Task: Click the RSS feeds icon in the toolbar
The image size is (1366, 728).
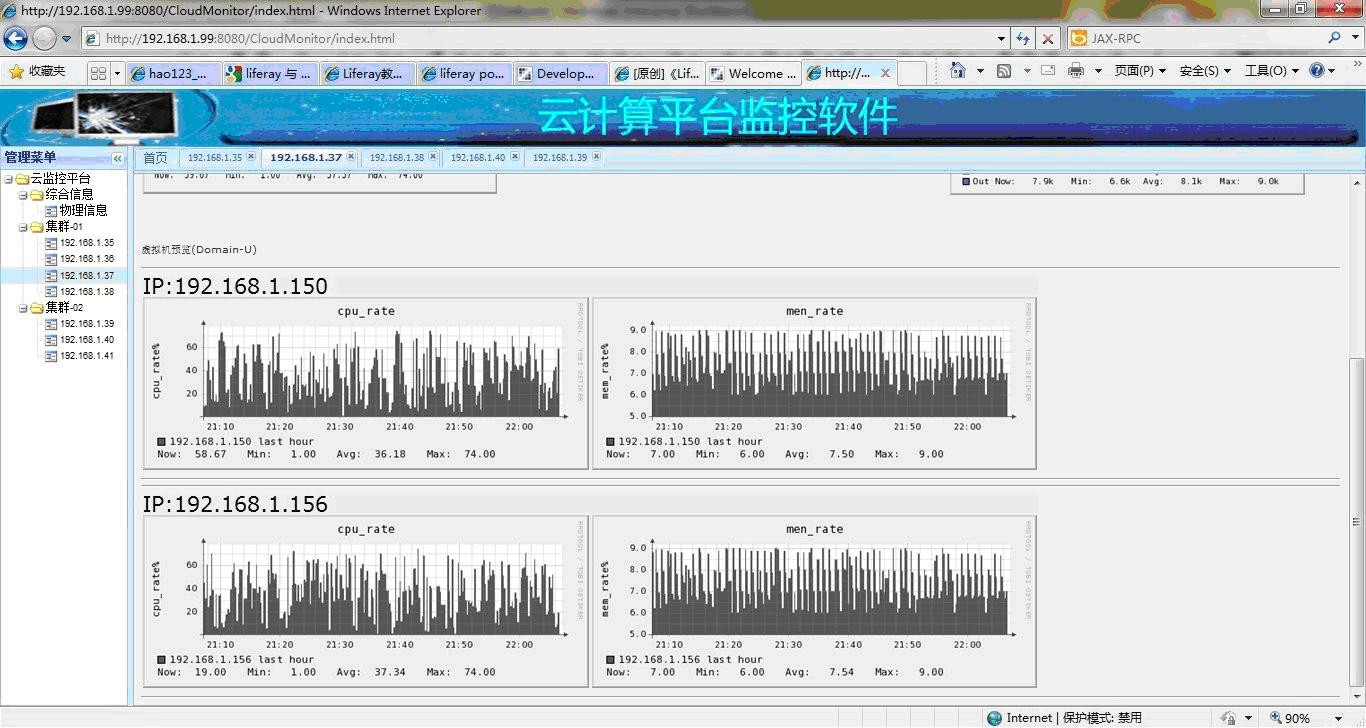Action: (1004, 71)
